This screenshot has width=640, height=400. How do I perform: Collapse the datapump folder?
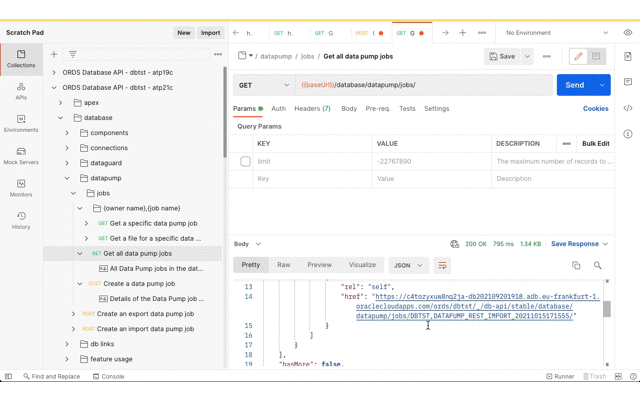click(67, 178)
